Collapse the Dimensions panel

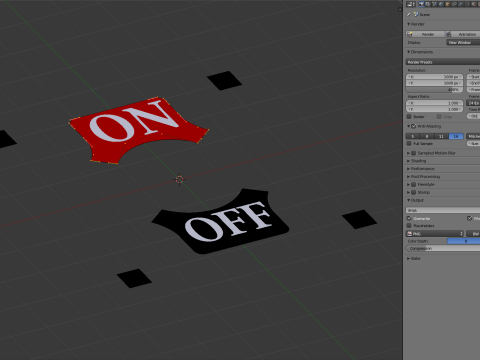click(409, 52)
